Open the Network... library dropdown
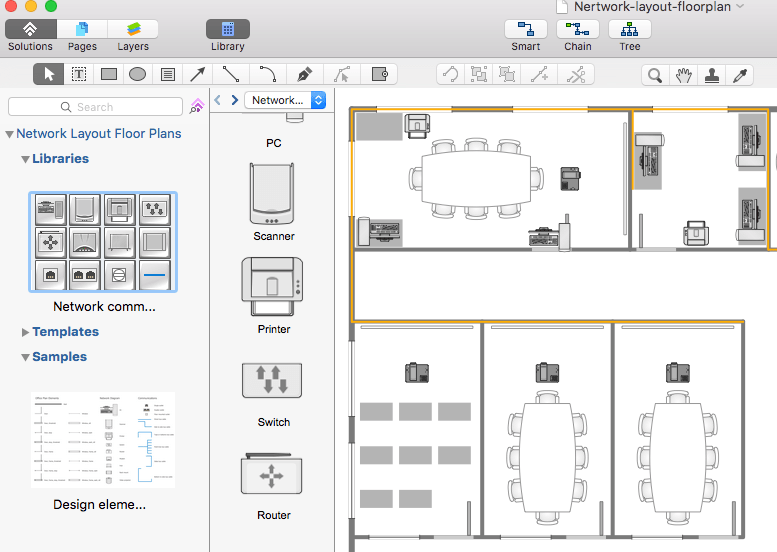 tap(285, 100)
